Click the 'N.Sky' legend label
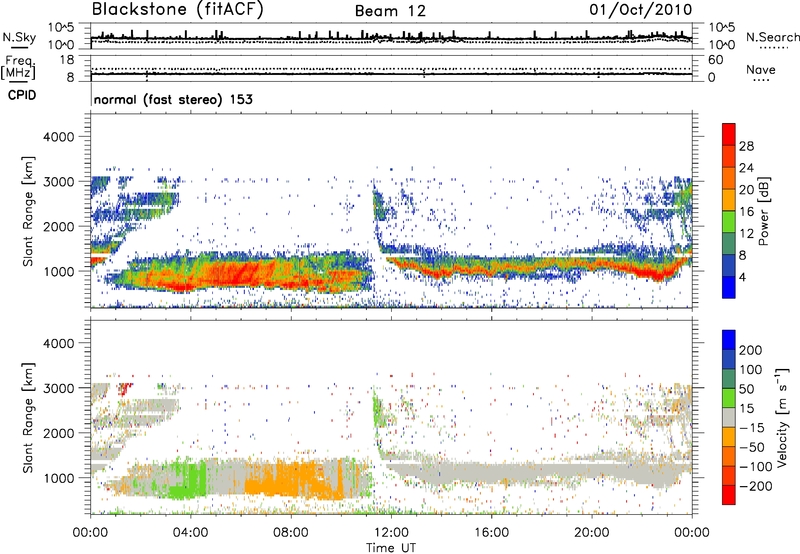Screen dimensions: 800x554 pos(19,37)
